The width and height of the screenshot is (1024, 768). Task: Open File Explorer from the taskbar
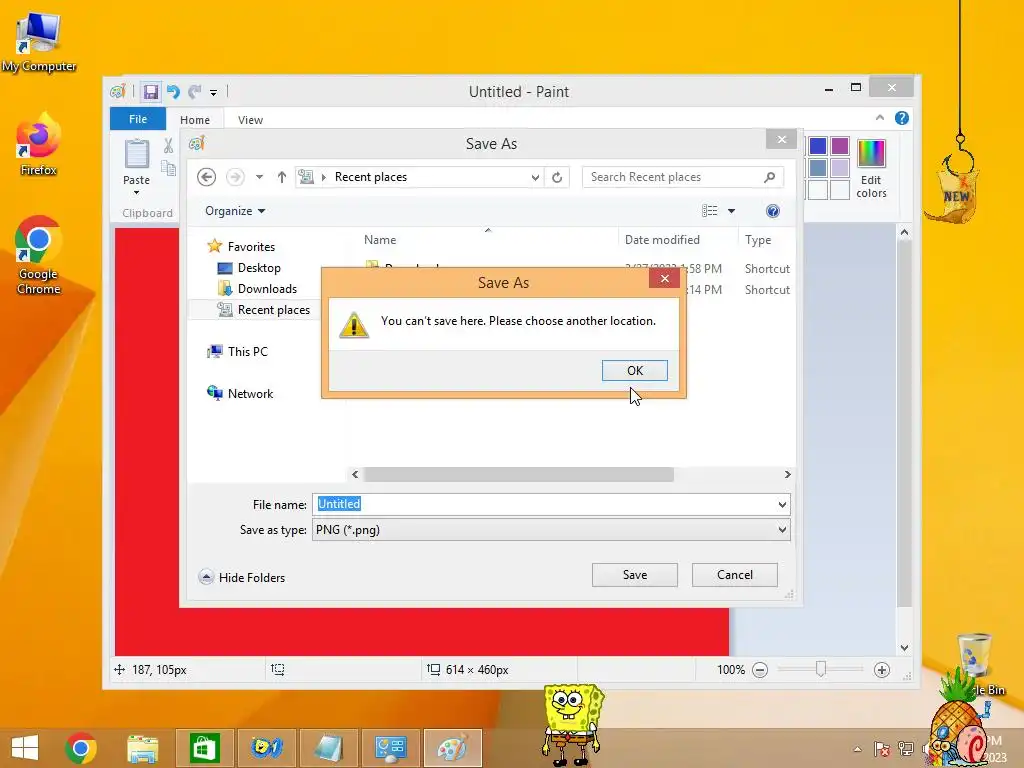tap(142, 748)
